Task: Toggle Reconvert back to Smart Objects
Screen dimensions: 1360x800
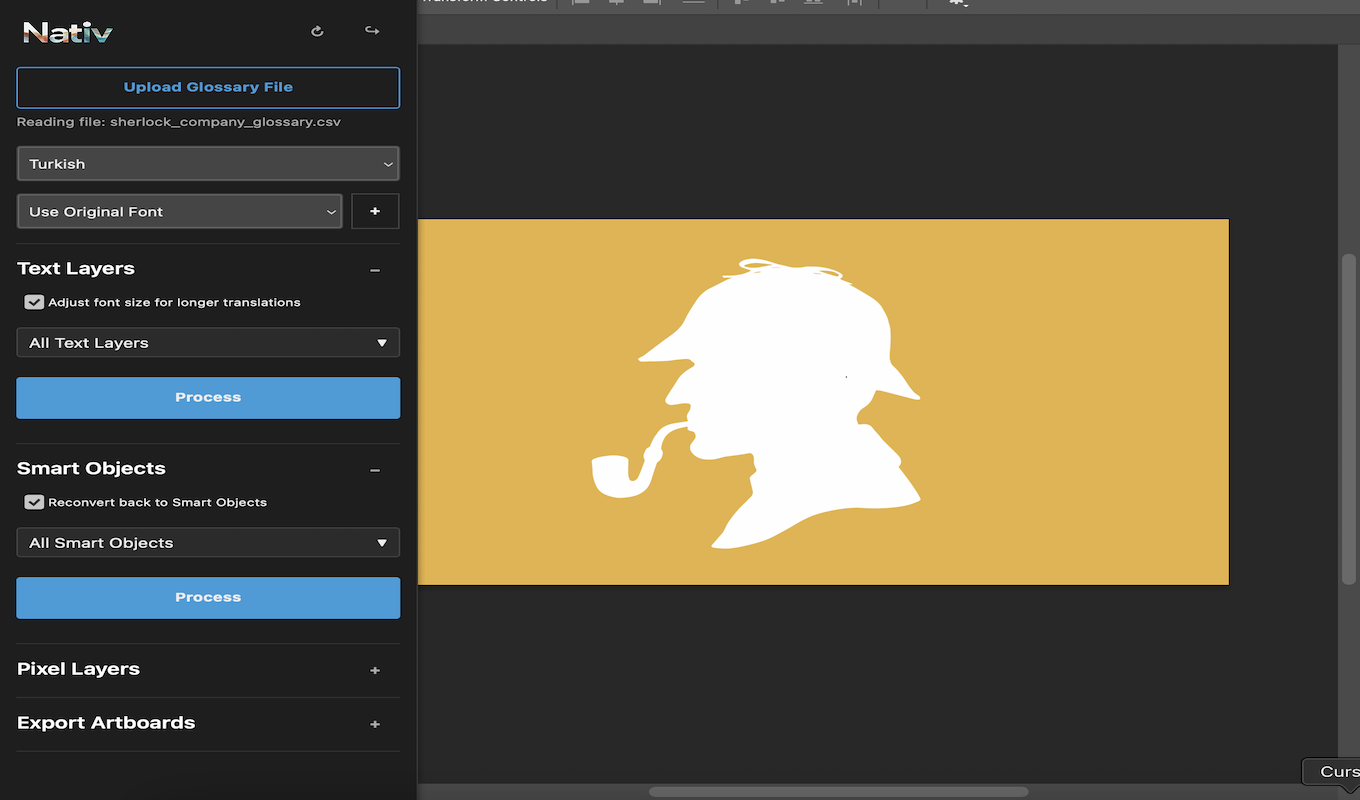Action: [x=34, y=502]
